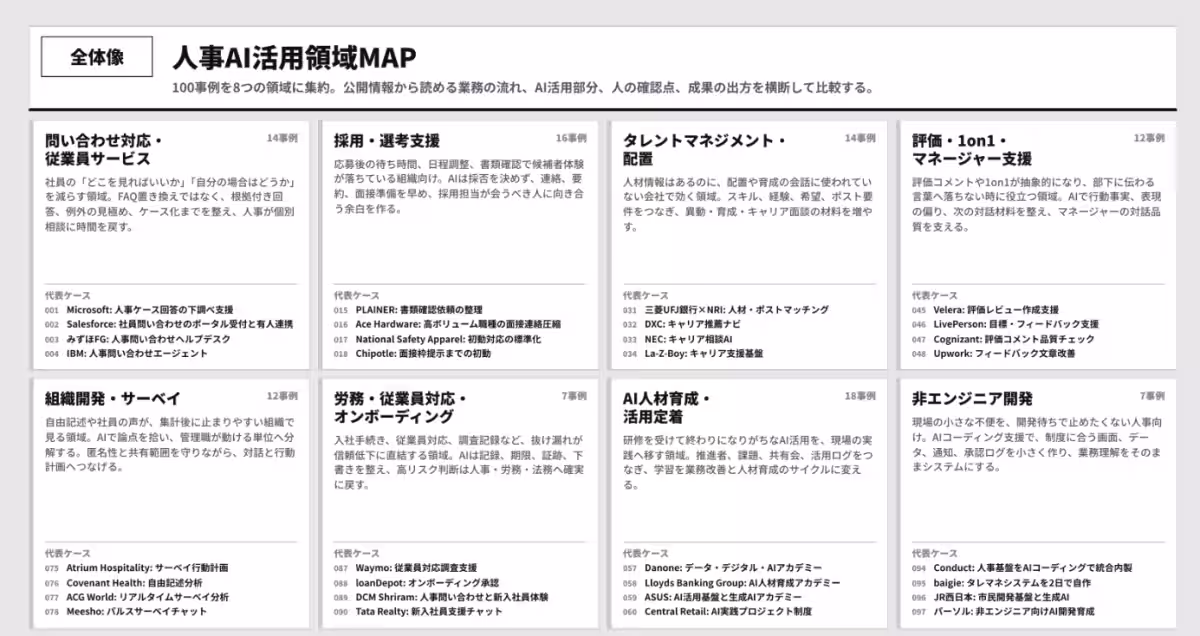Screen dimensions: 1200x636
Task: Select case 015 PLAINER: 書類確認依頼の整理
Action: coord(408,310)
